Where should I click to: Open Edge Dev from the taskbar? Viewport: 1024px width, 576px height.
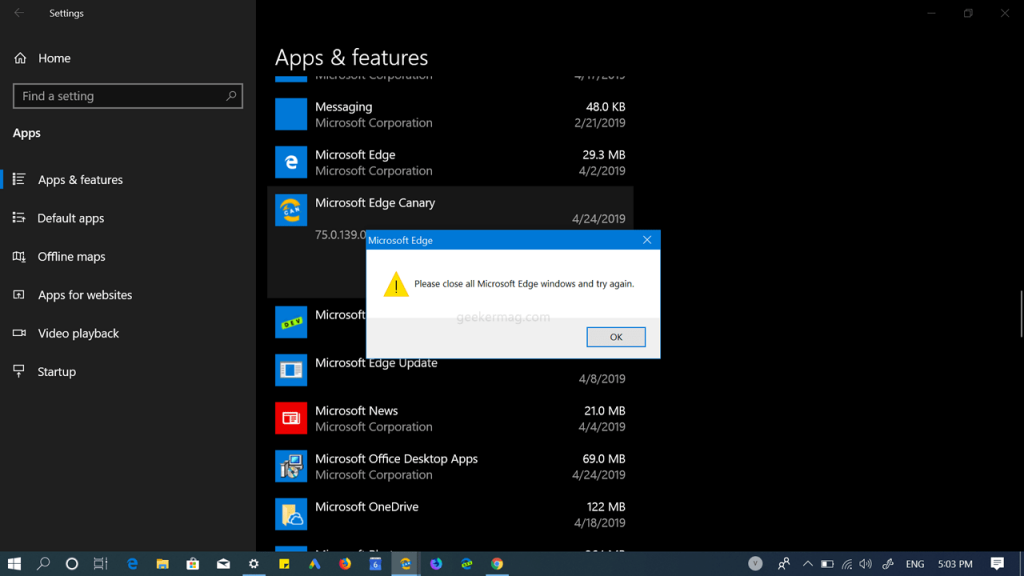tap(466, 564)
